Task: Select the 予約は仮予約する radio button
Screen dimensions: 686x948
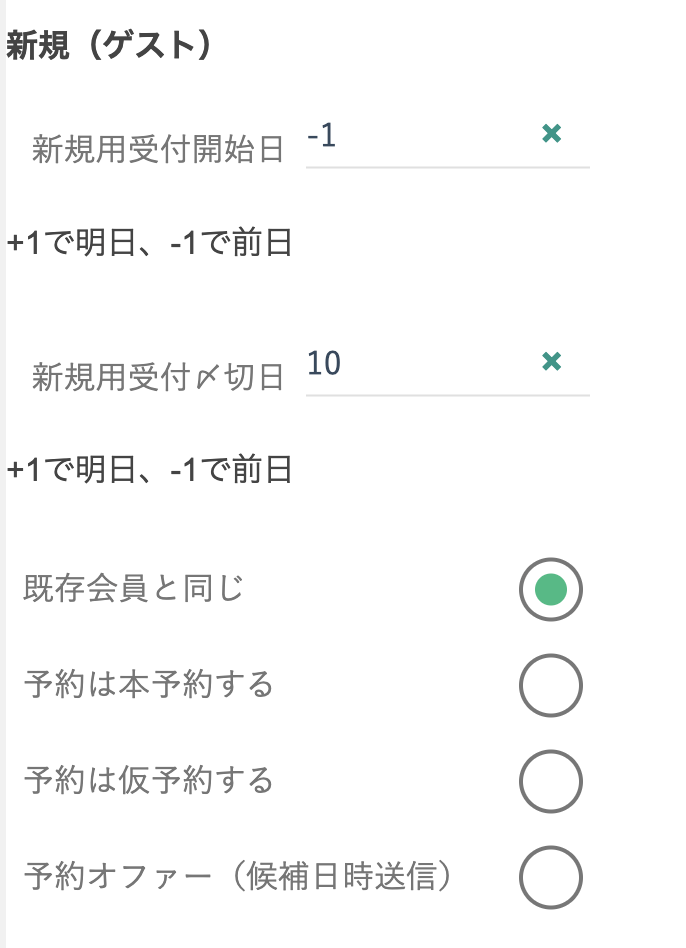Action: point(550,782)
